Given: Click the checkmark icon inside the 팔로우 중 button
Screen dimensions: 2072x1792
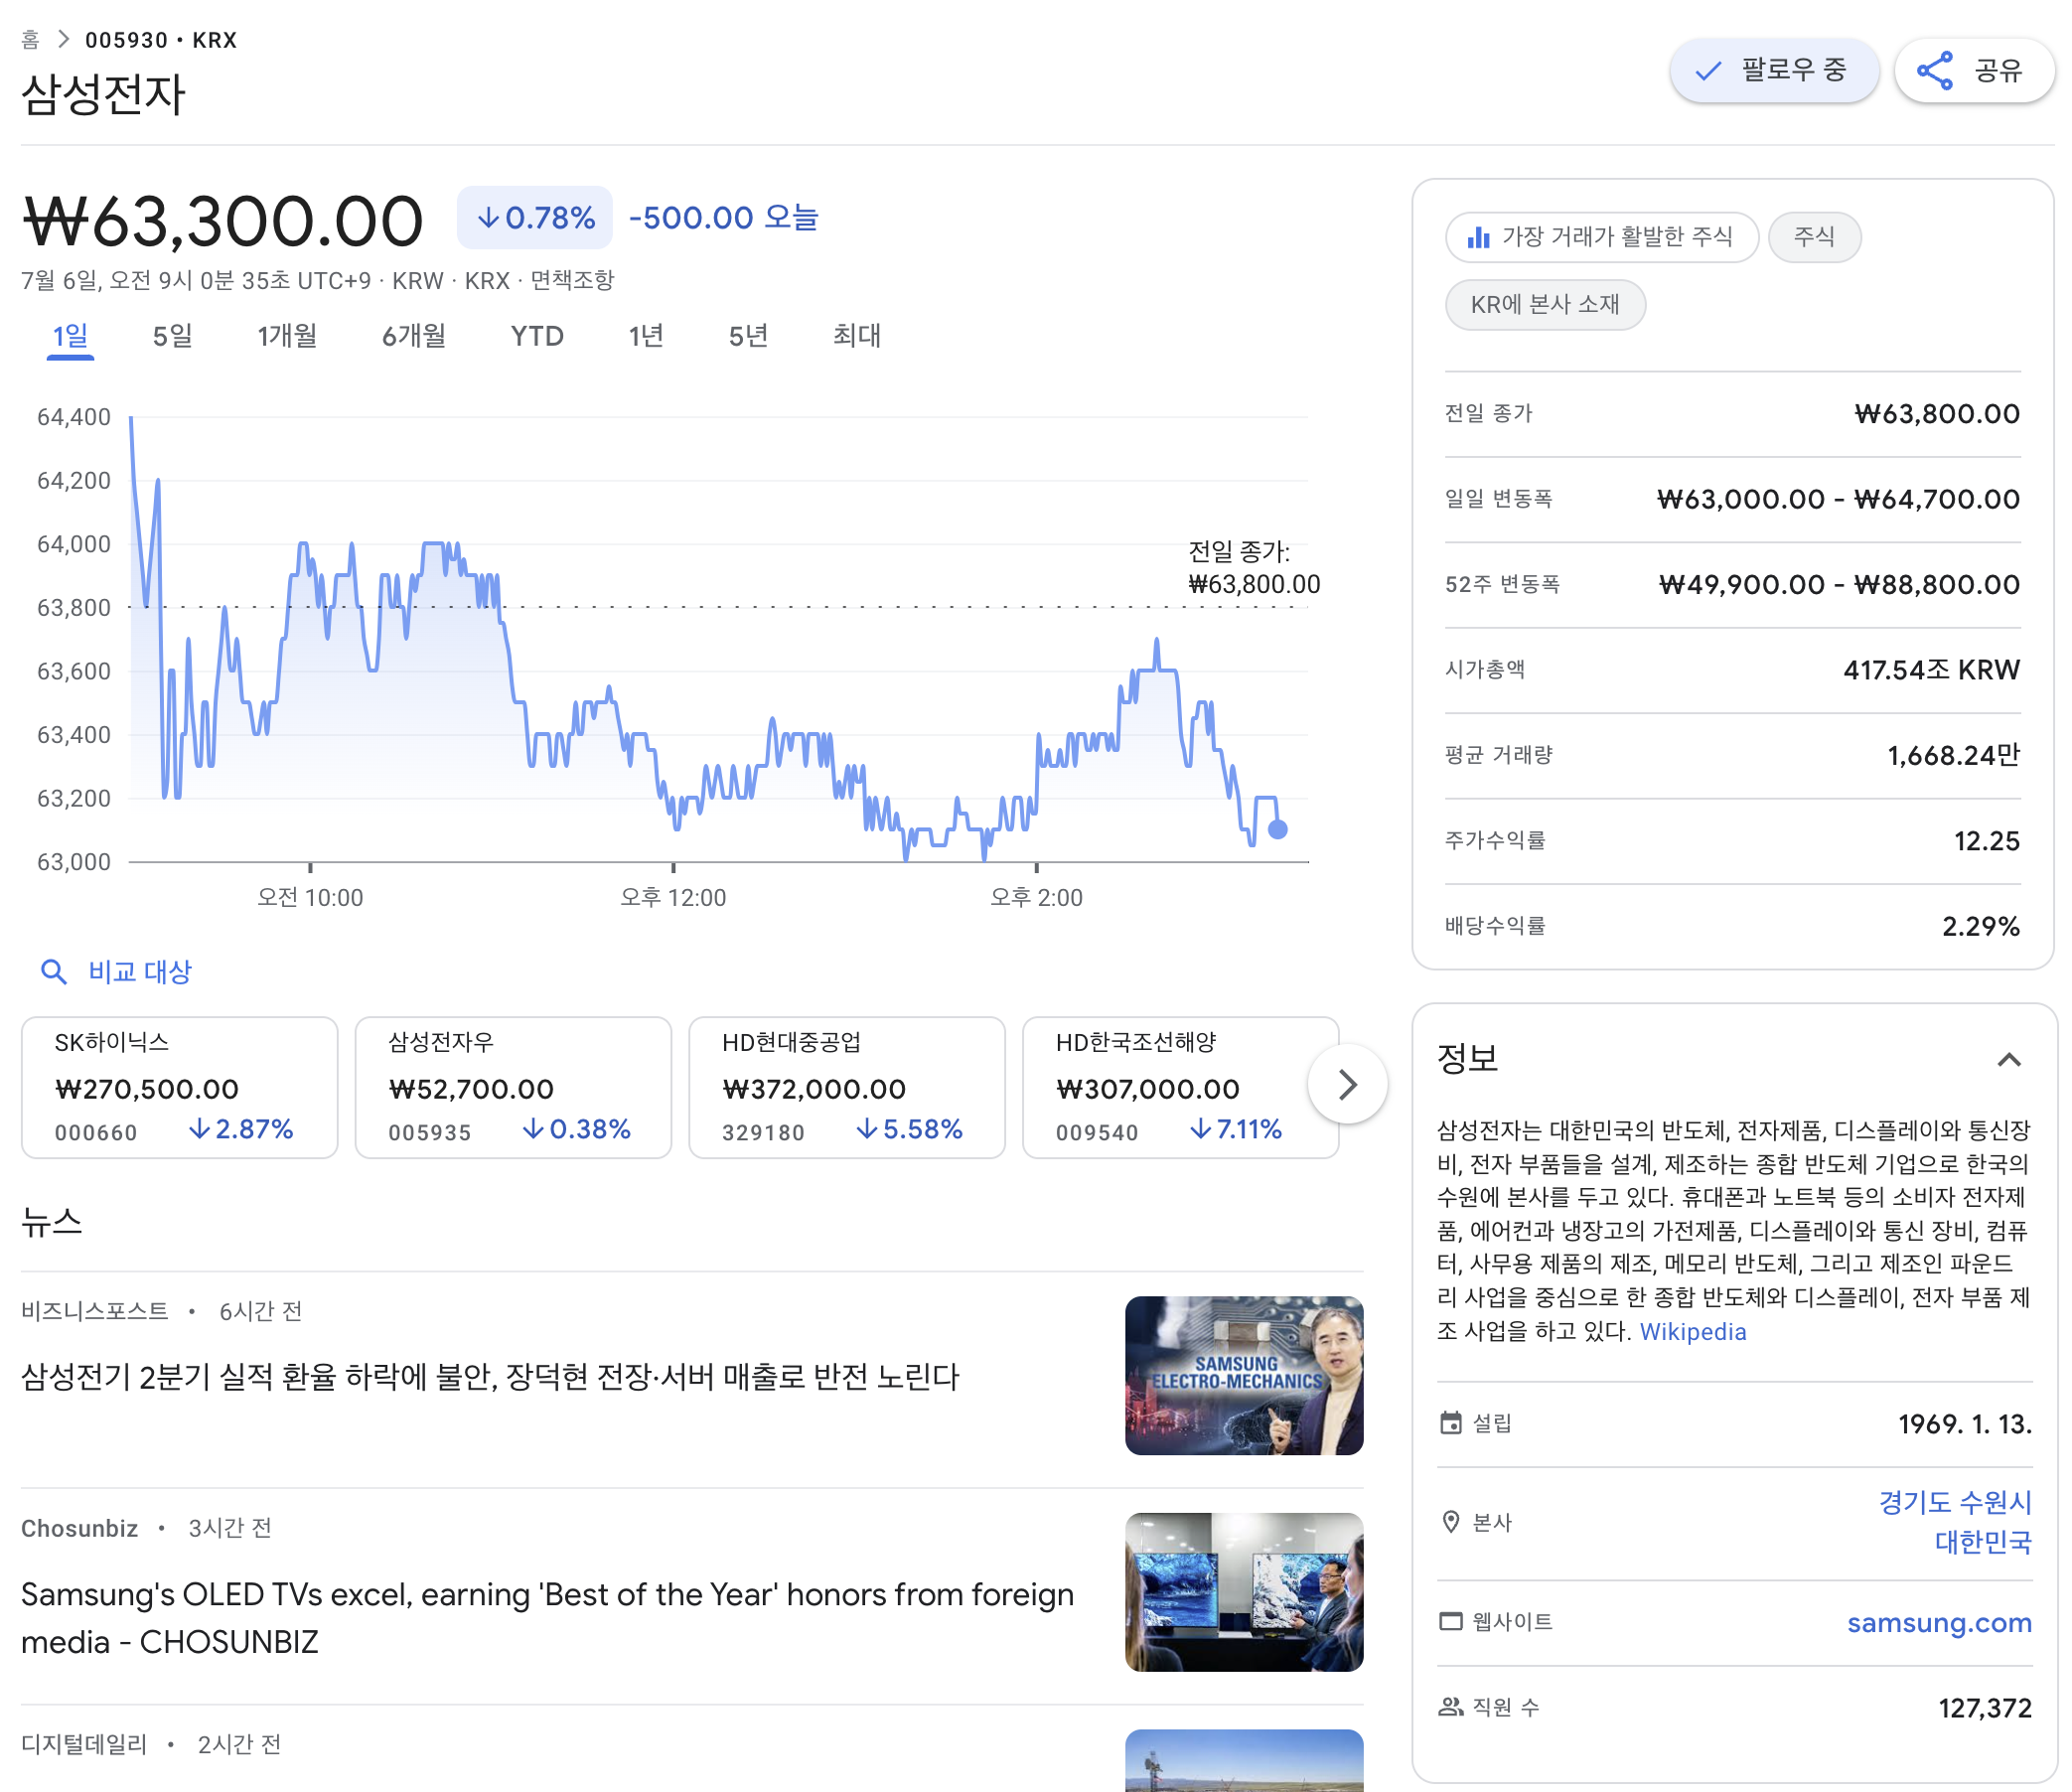Looking at the screenshot, I should coord(1706,70).
